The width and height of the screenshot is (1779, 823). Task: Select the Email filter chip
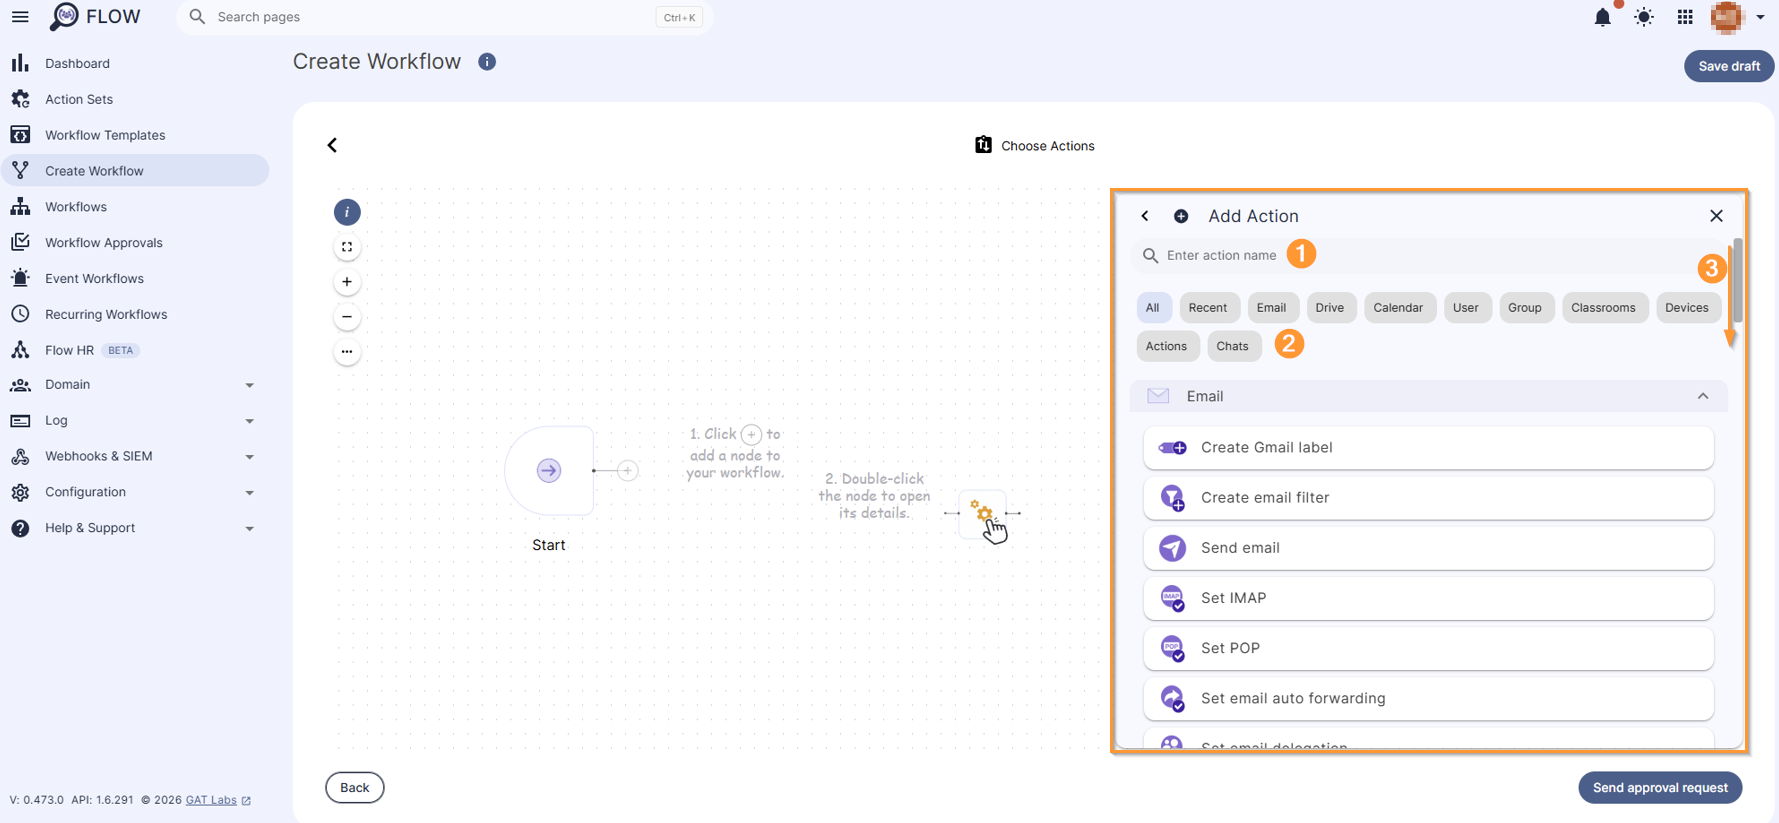pyautogui.click(x=1271, y=308)
